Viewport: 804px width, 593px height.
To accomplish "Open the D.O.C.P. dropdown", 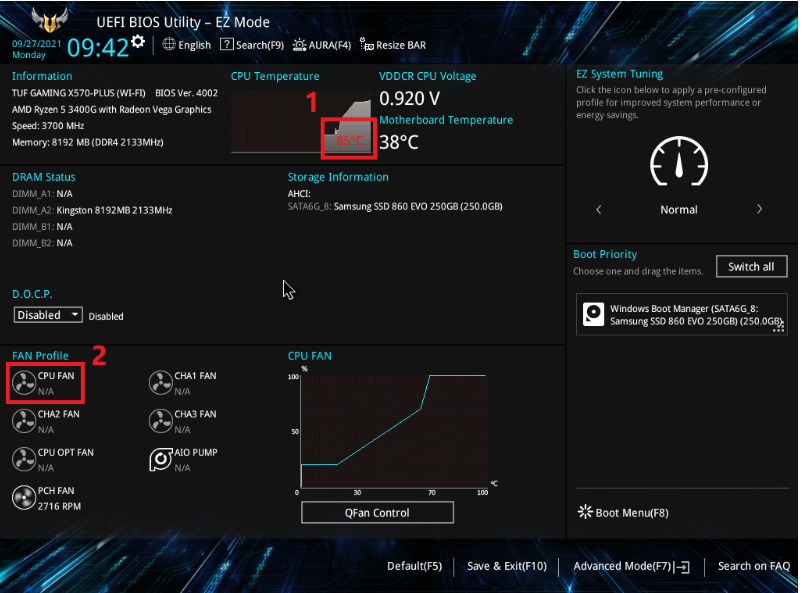I will coord(48,315).
